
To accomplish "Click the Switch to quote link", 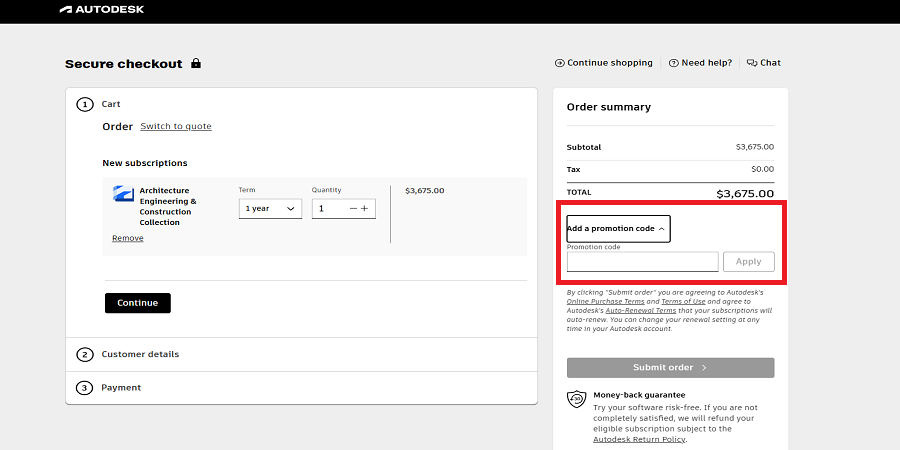I will click(x=176, y=127).
